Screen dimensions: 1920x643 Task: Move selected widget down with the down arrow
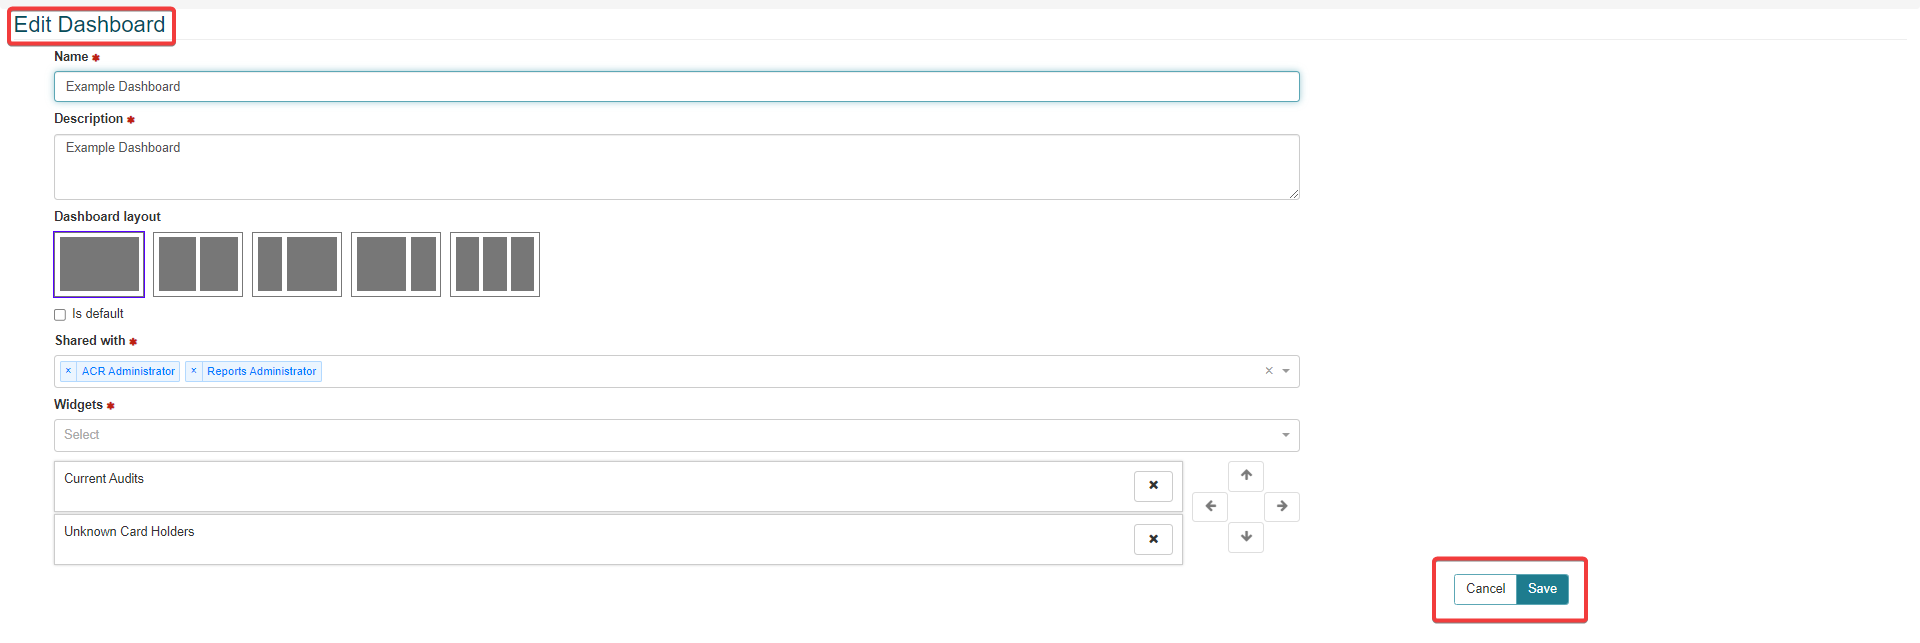point(1245,537)
